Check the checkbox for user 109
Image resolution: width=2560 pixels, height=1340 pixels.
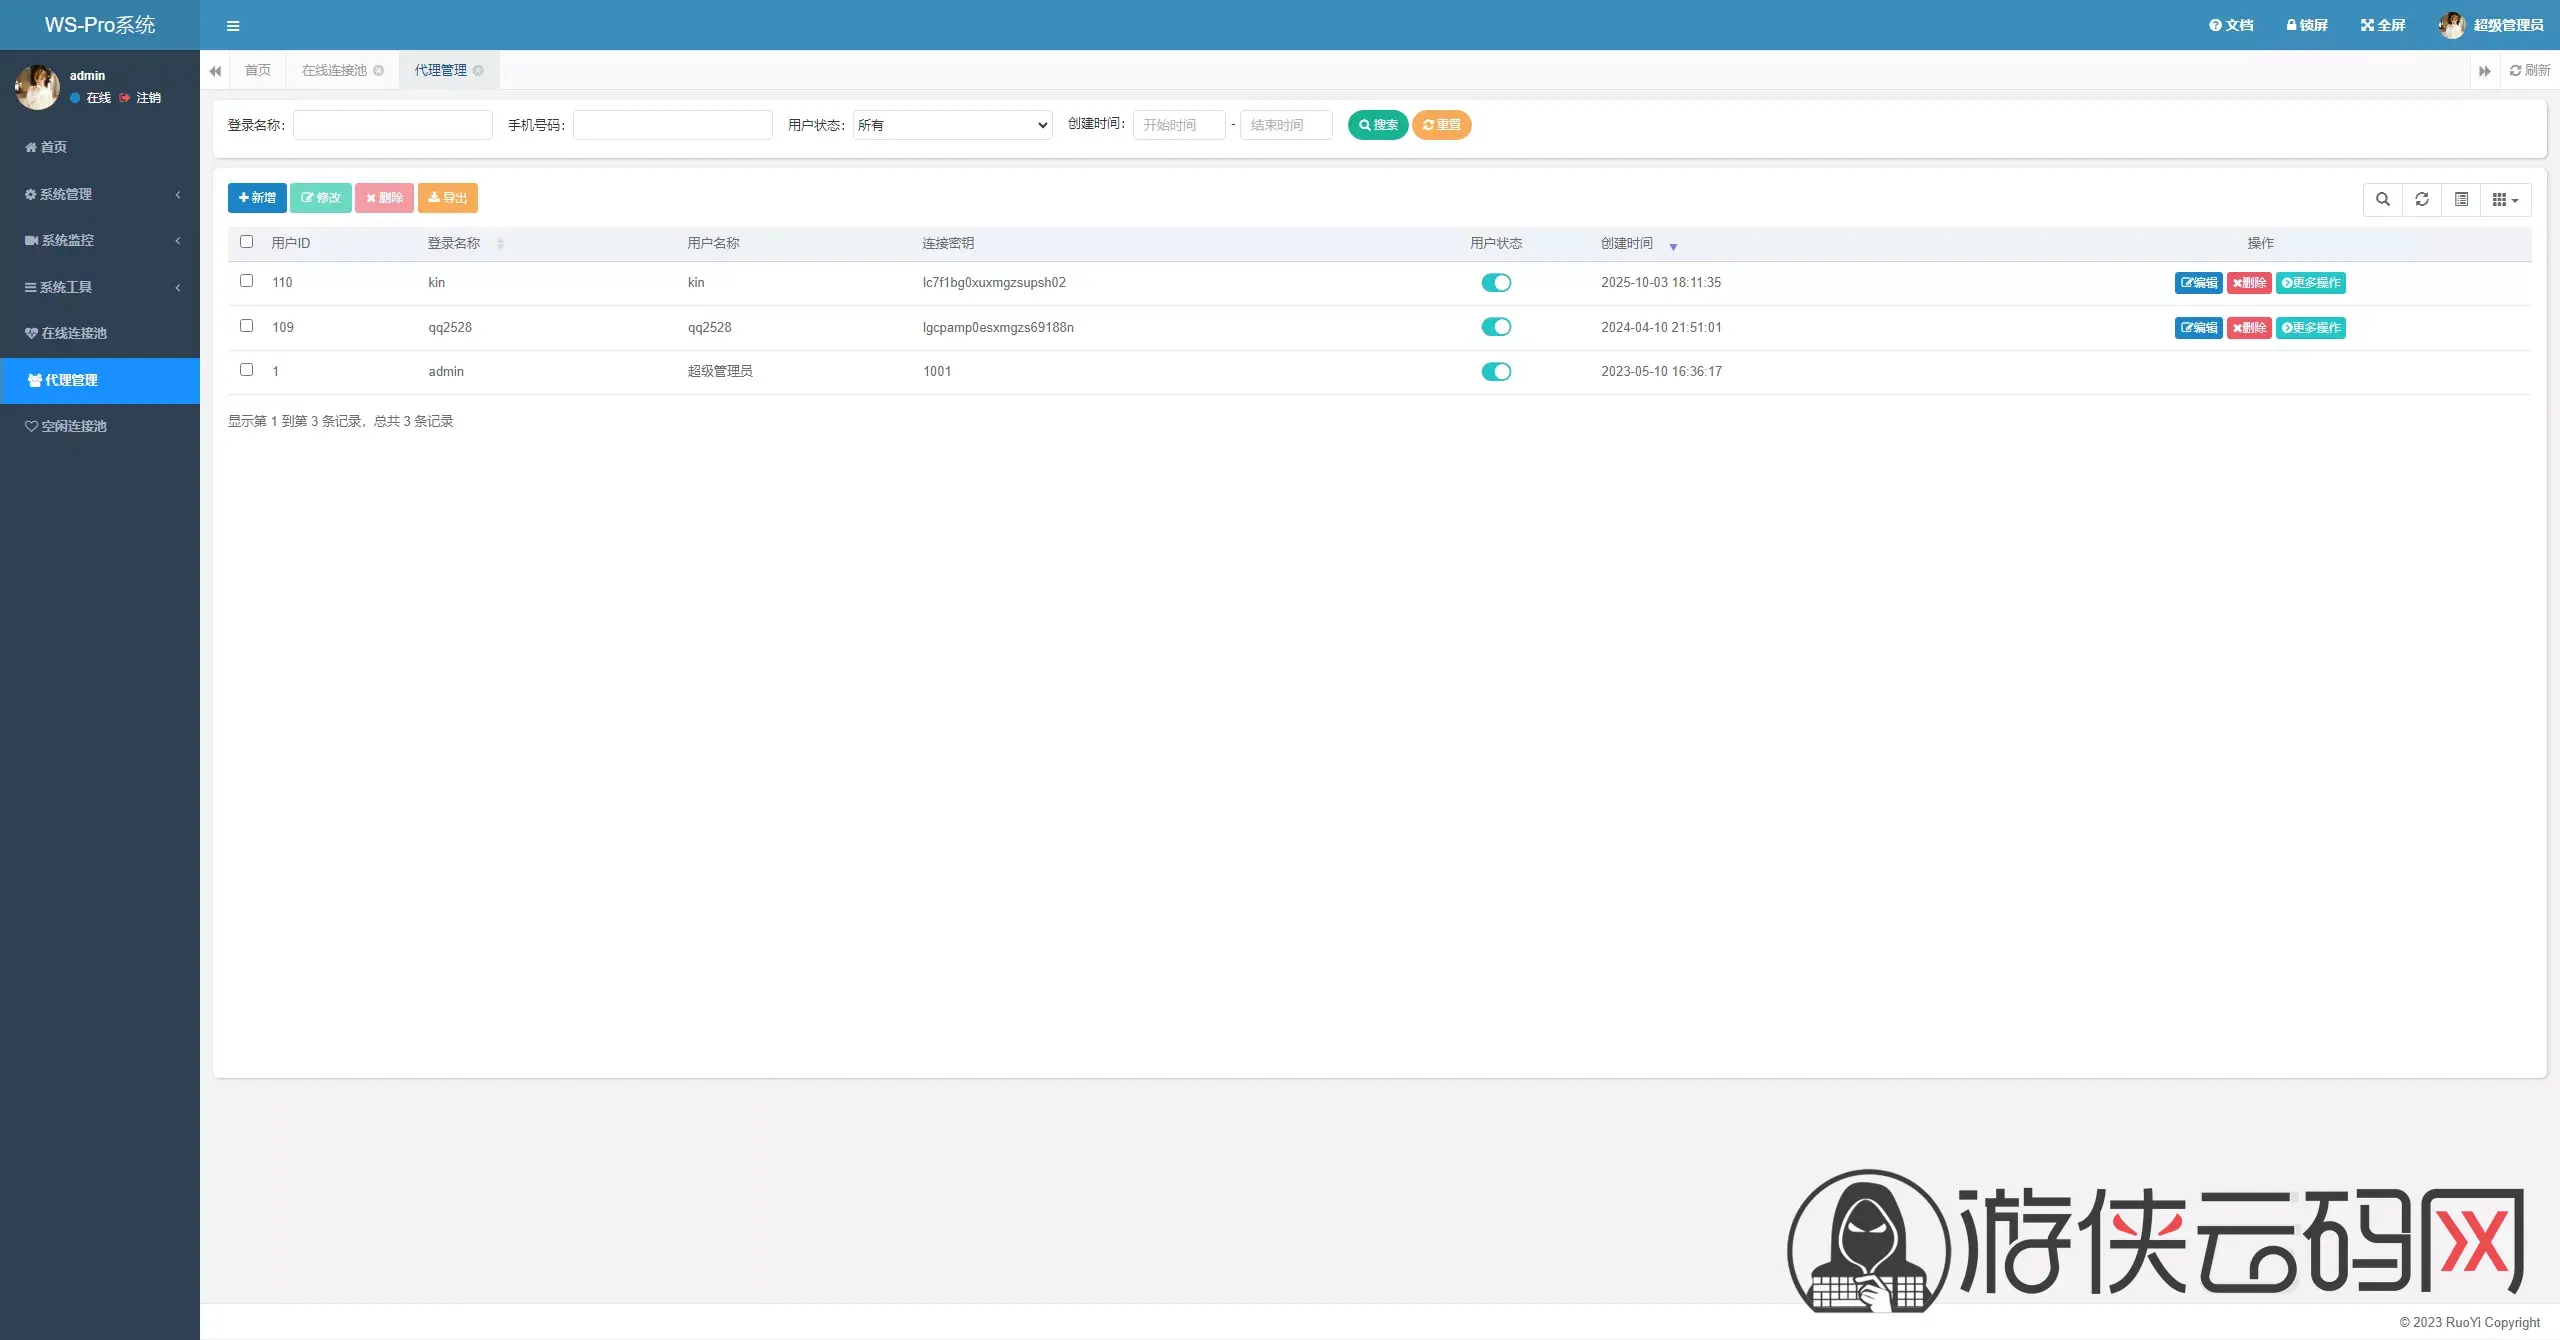pos(247,326)
